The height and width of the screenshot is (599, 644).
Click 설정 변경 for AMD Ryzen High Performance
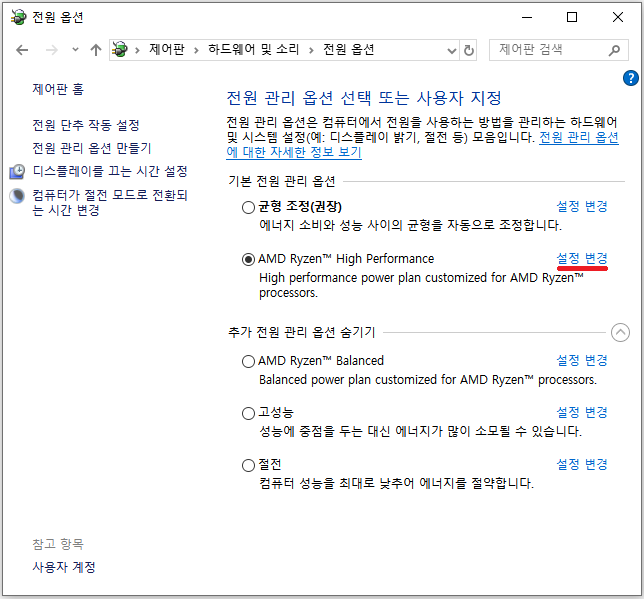(x=582, y=258)
